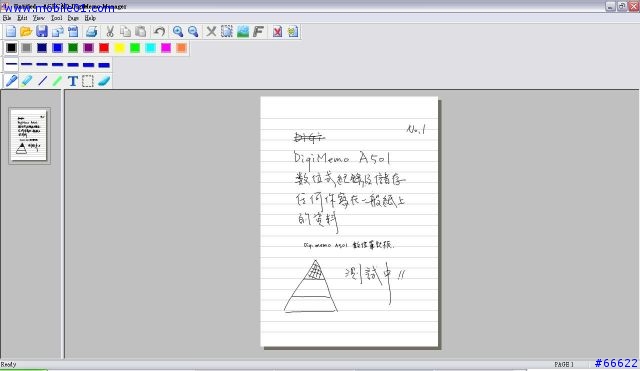Click the landscape picture icon

(x=243, y=31)
